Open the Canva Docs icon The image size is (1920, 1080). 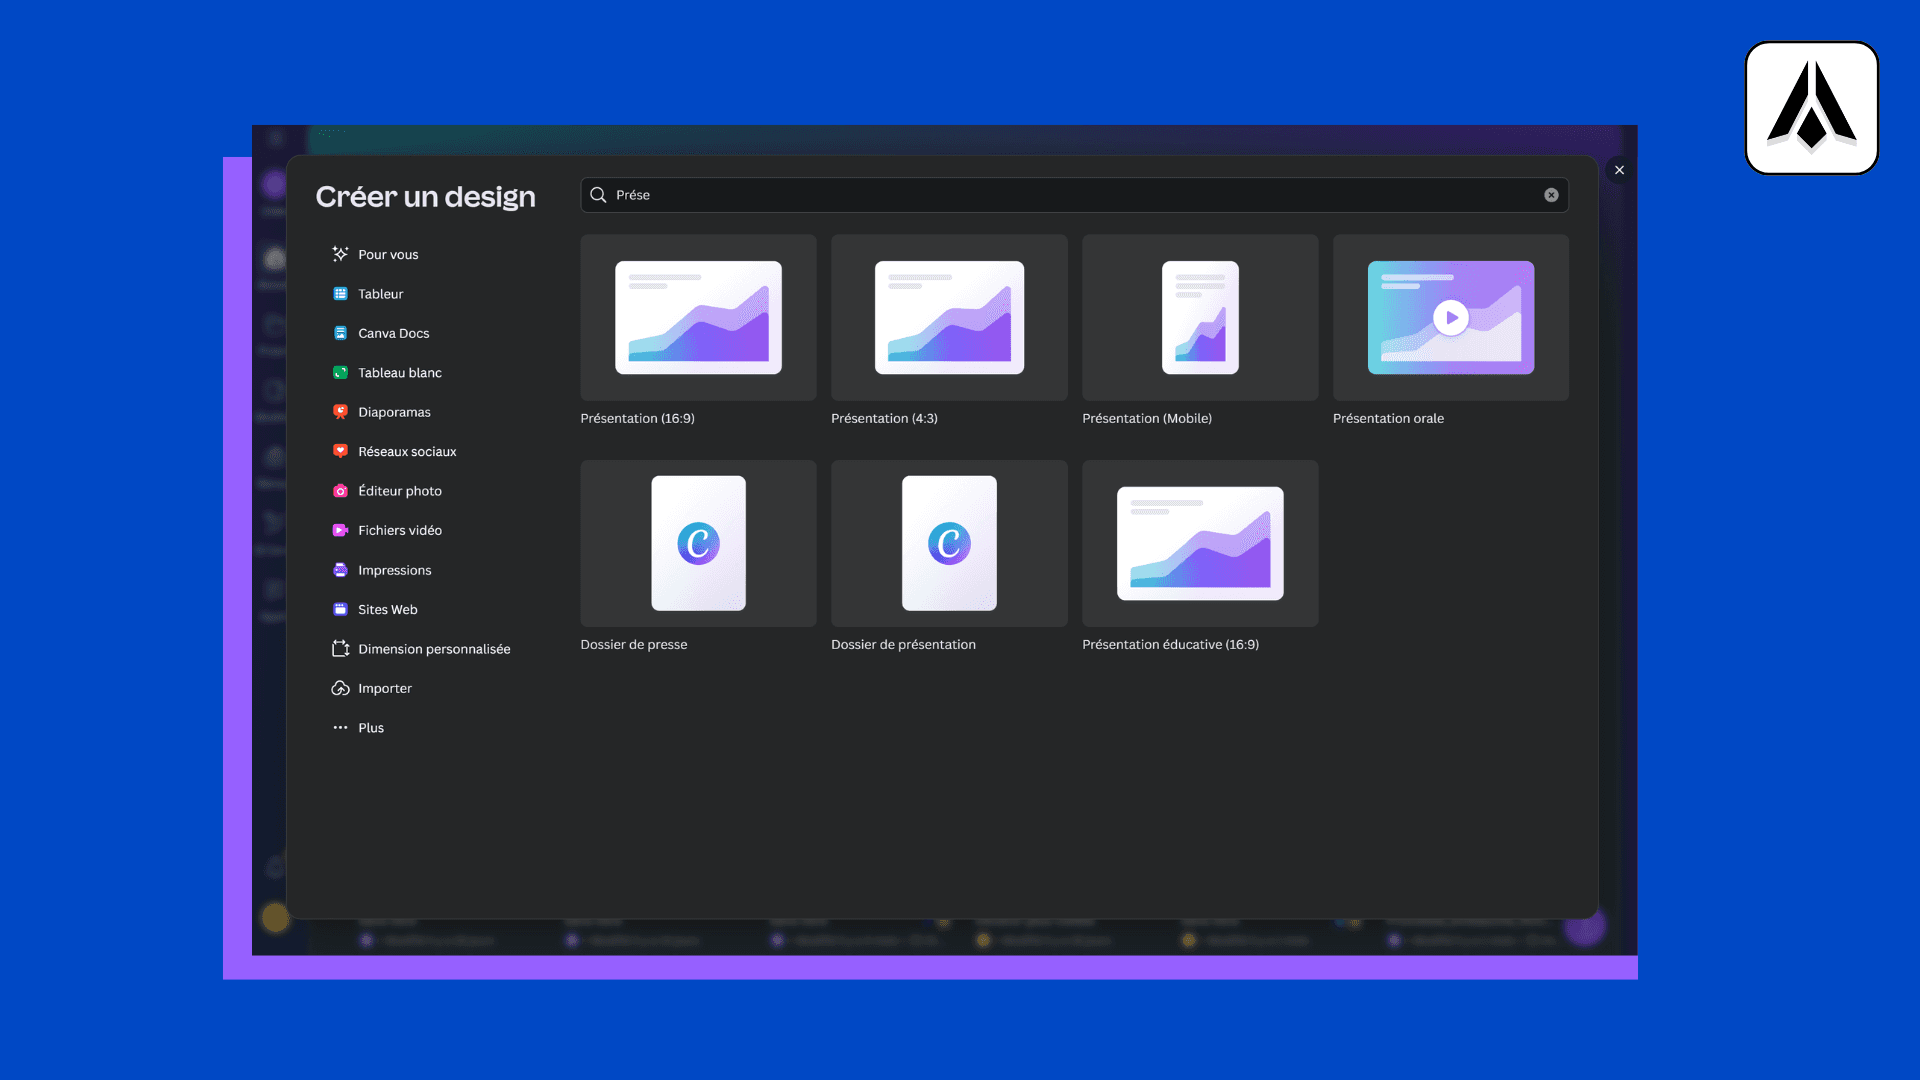pos(340,333)
